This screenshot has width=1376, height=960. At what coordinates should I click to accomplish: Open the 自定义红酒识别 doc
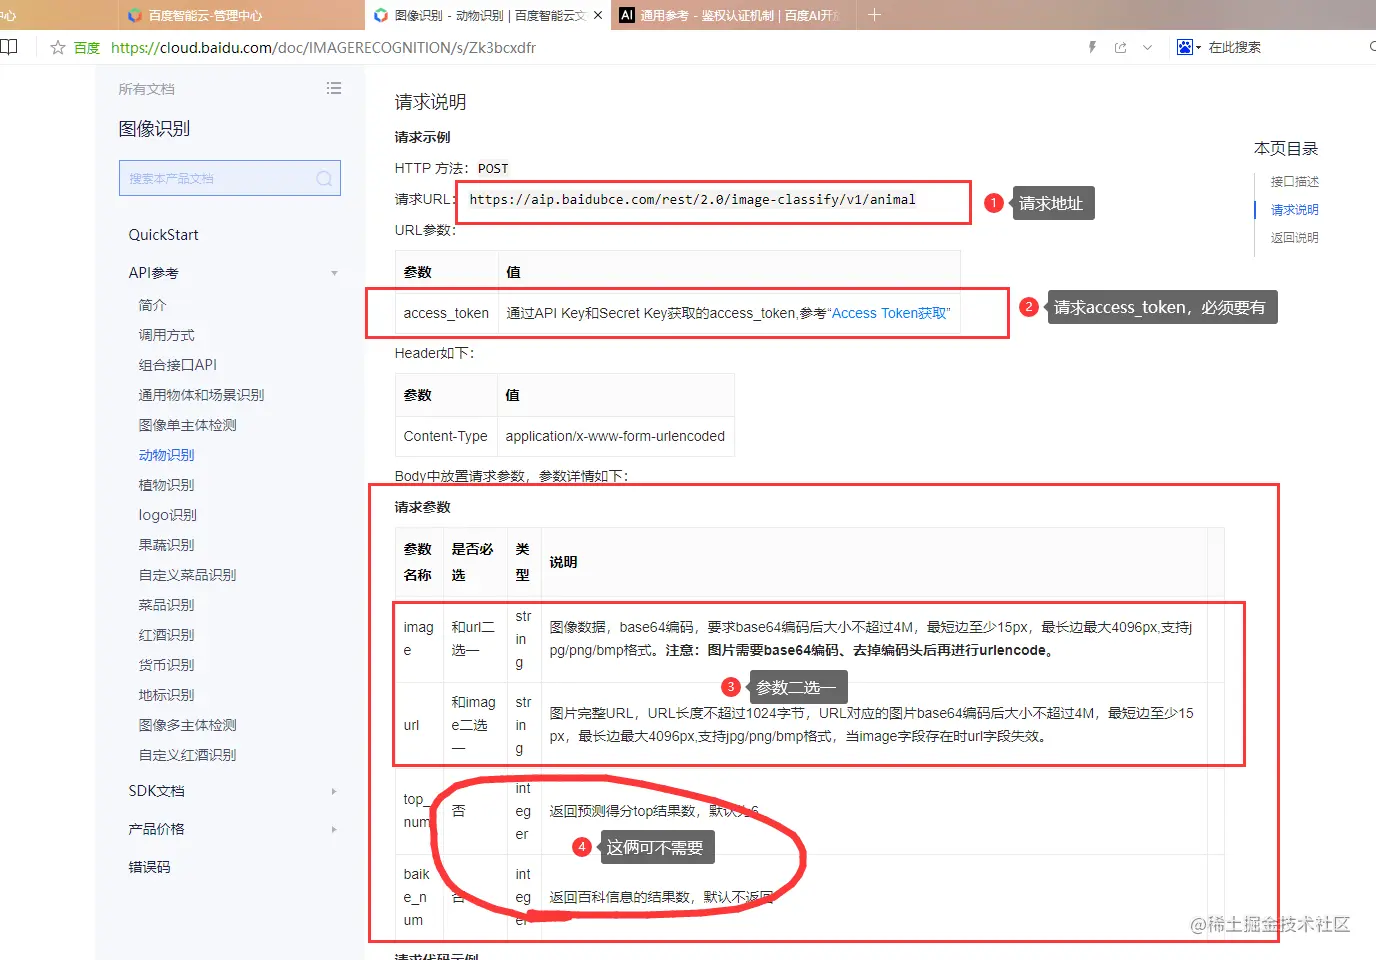pos(187,755)
